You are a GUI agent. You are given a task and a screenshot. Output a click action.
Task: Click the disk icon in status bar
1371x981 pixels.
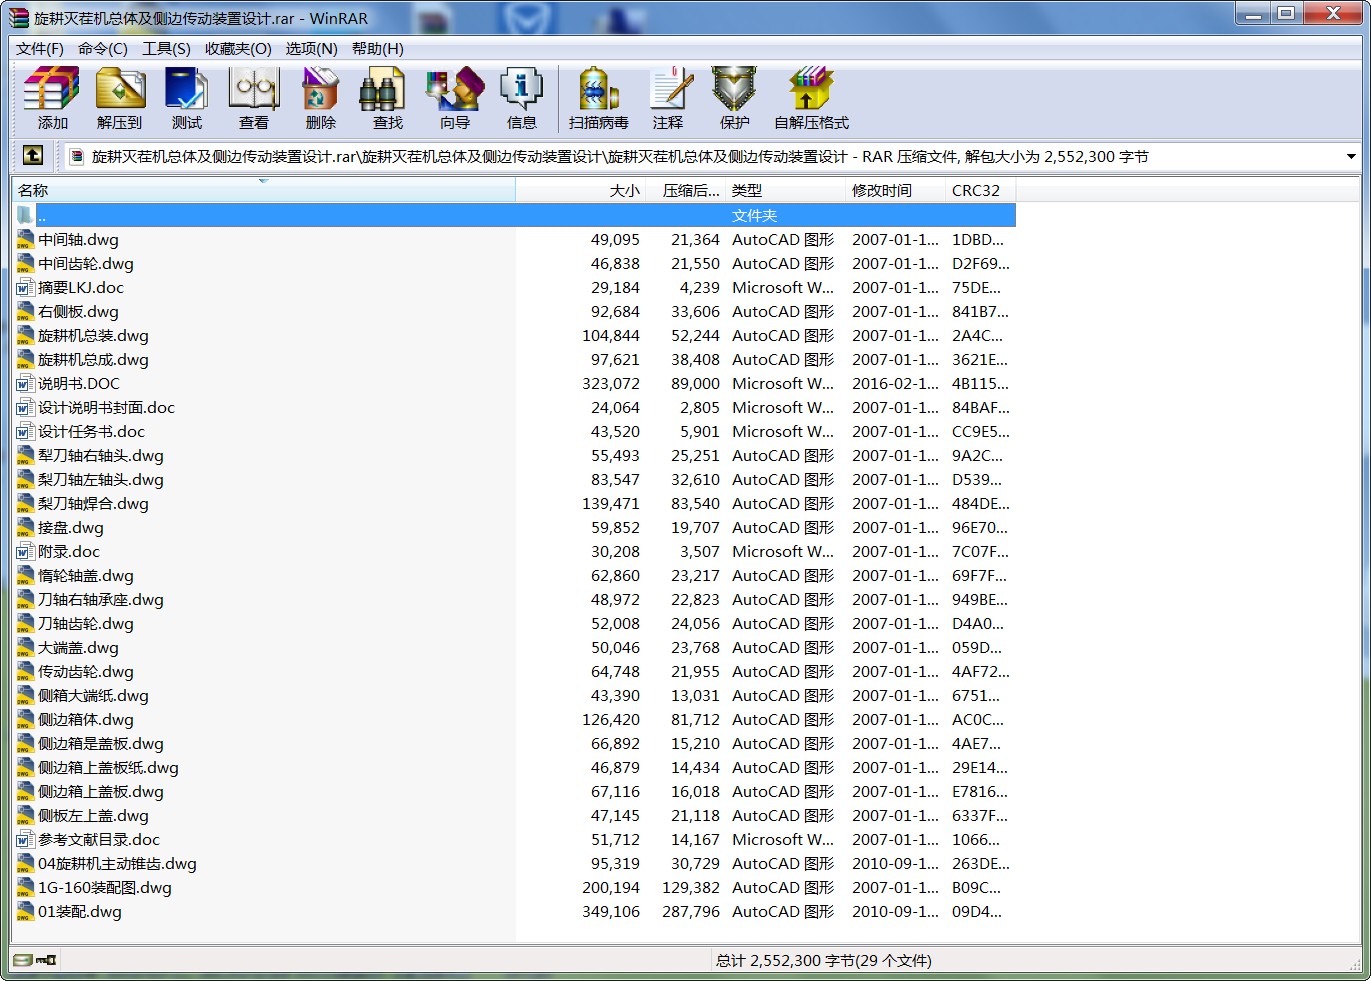click(23, 960)
